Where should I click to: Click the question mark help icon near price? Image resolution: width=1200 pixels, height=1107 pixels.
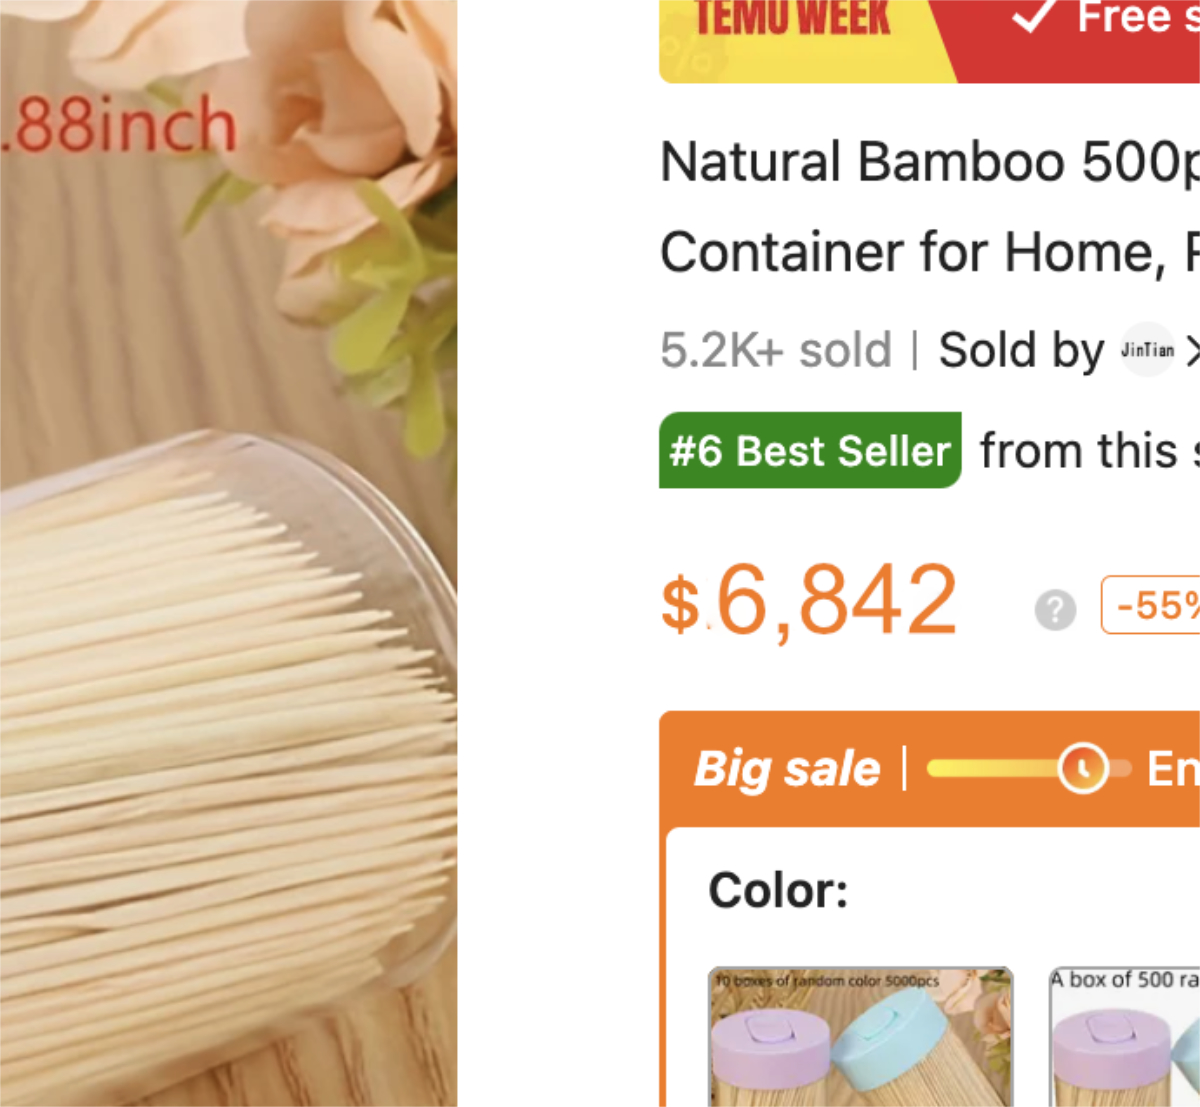1055,609
